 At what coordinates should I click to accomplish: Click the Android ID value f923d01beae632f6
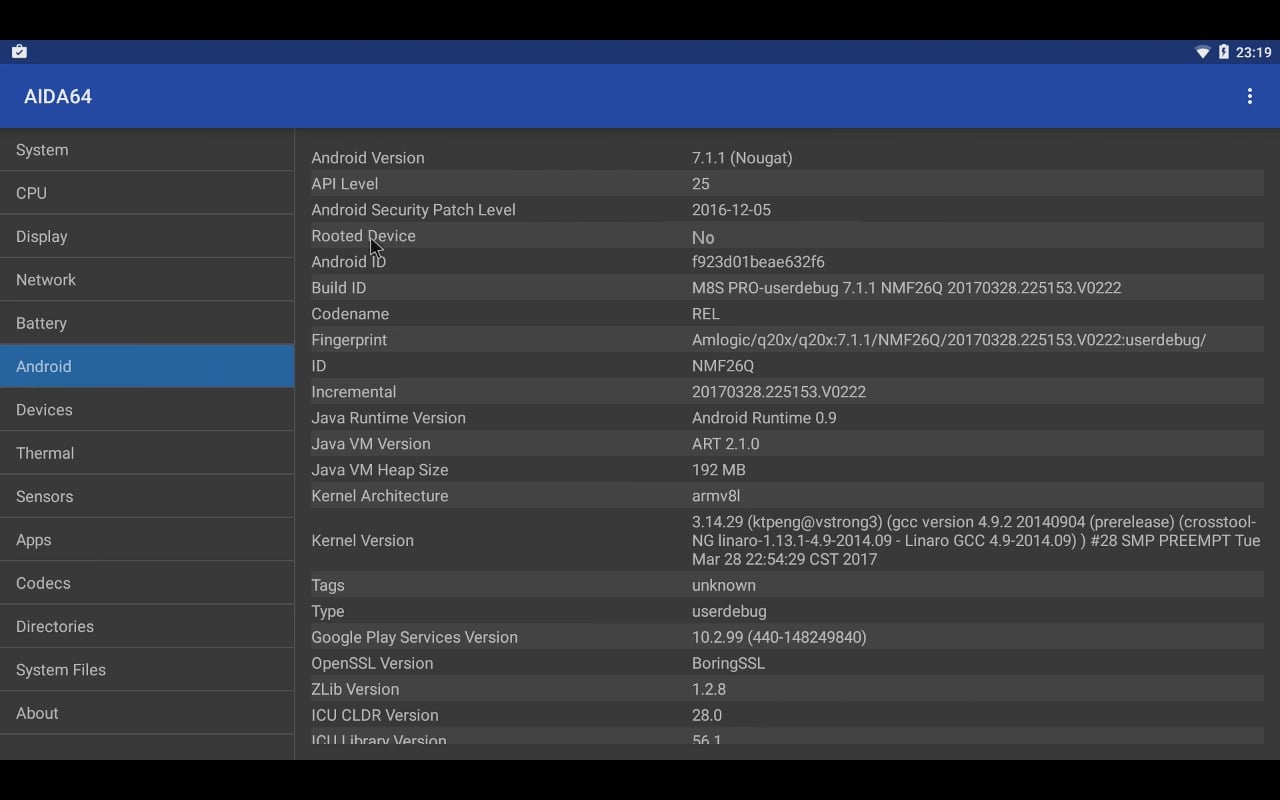pos(758,262)
